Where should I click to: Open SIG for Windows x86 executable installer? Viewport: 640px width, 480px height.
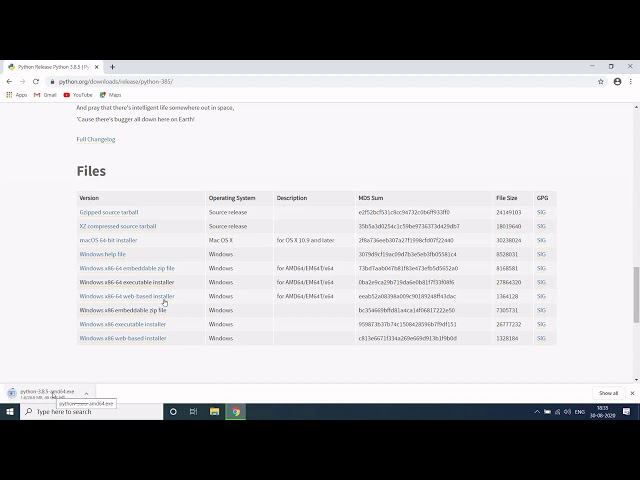pyautogui.click(x=541, y=324)
